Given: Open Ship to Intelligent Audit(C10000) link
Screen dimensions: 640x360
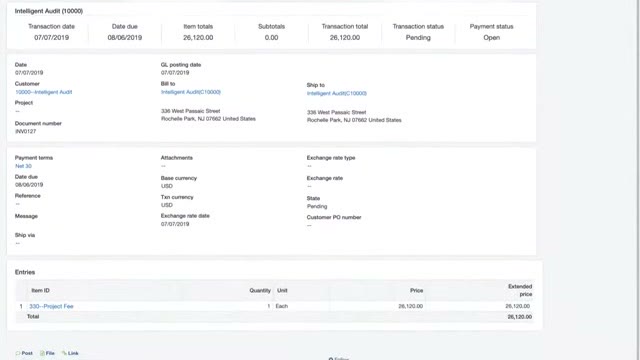Looking at the screenshot, I should (337, 93).
